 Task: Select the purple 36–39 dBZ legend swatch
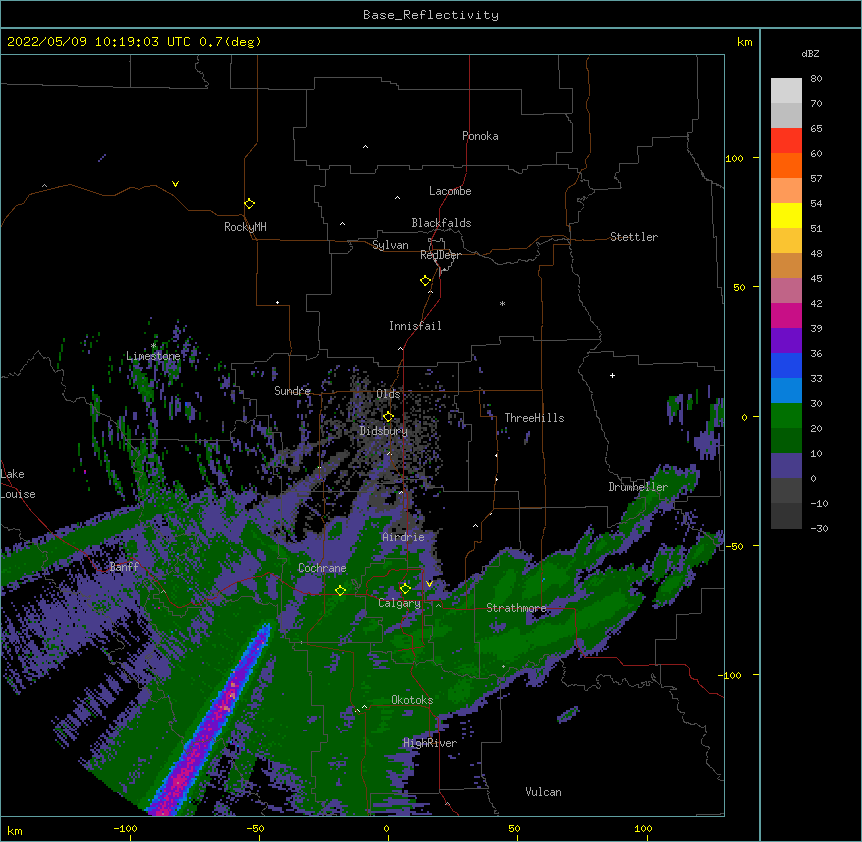coord(786,340)
